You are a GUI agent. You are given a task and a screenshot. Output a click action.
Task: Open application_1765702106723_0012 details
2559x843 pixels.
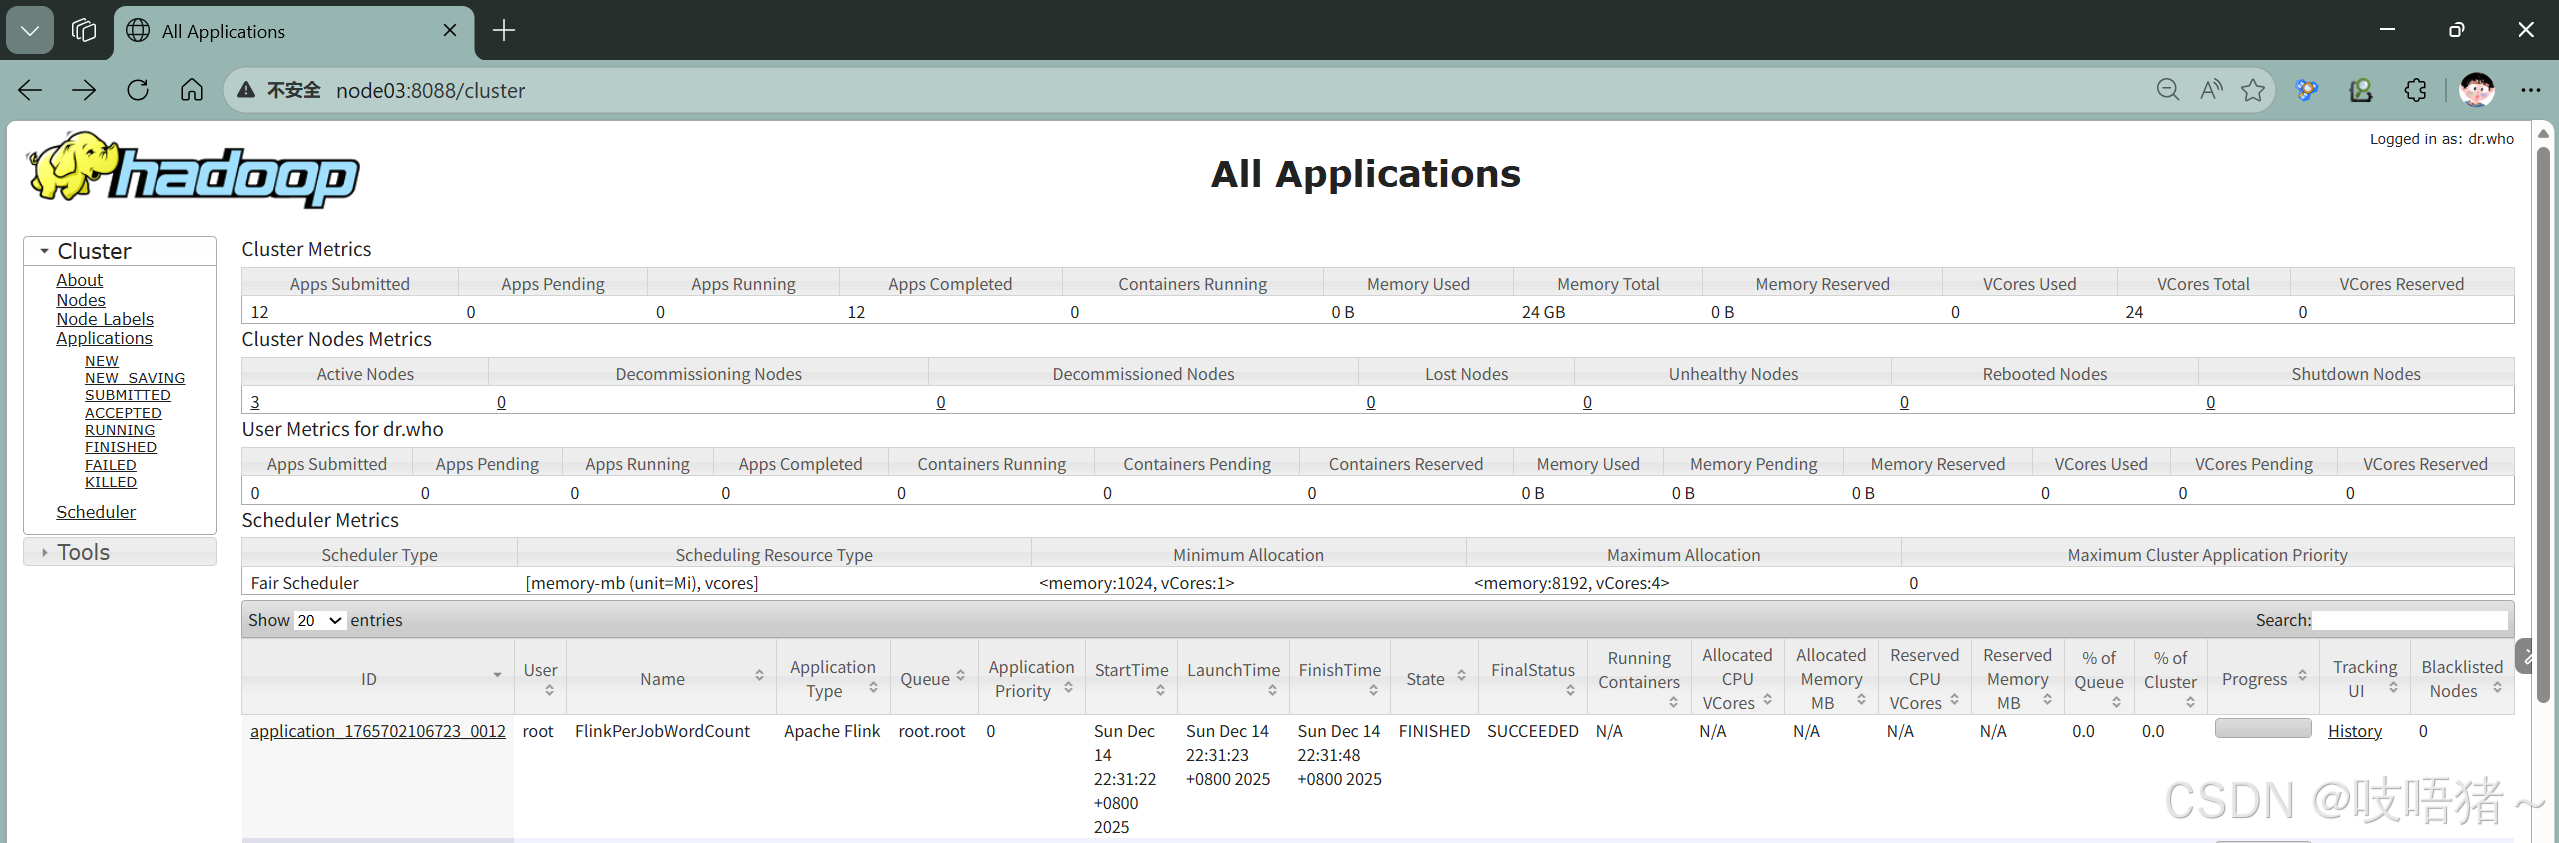click(x=378, y=731)
